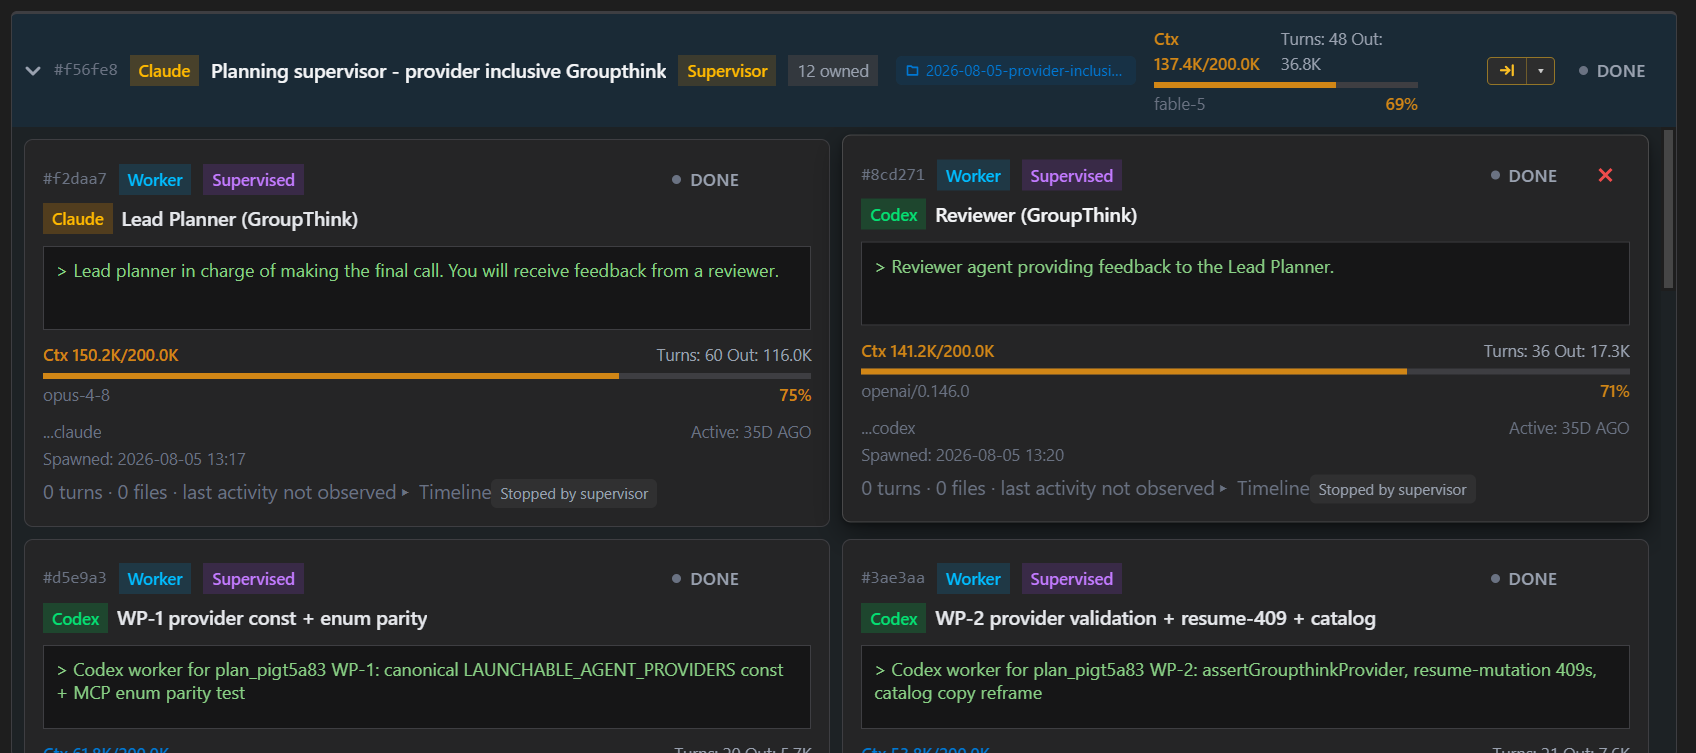The image size is (1696, 753).
Task: Select the Claude badge beside #f56fe8
Action: click(164, 71)
